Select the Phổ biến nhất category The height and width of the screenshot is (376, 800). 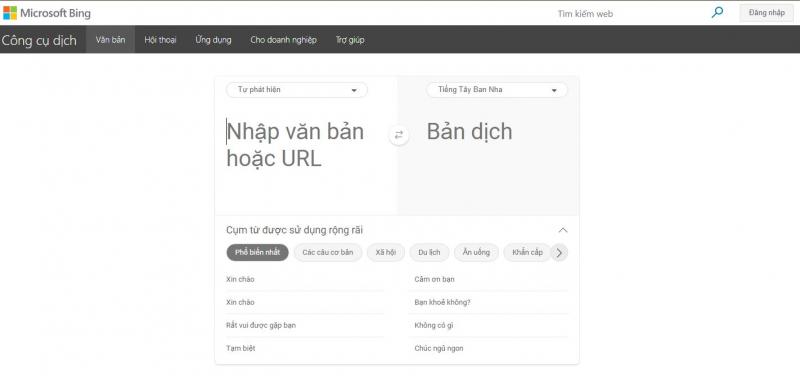pyautogui.click(x=258, y=253)
